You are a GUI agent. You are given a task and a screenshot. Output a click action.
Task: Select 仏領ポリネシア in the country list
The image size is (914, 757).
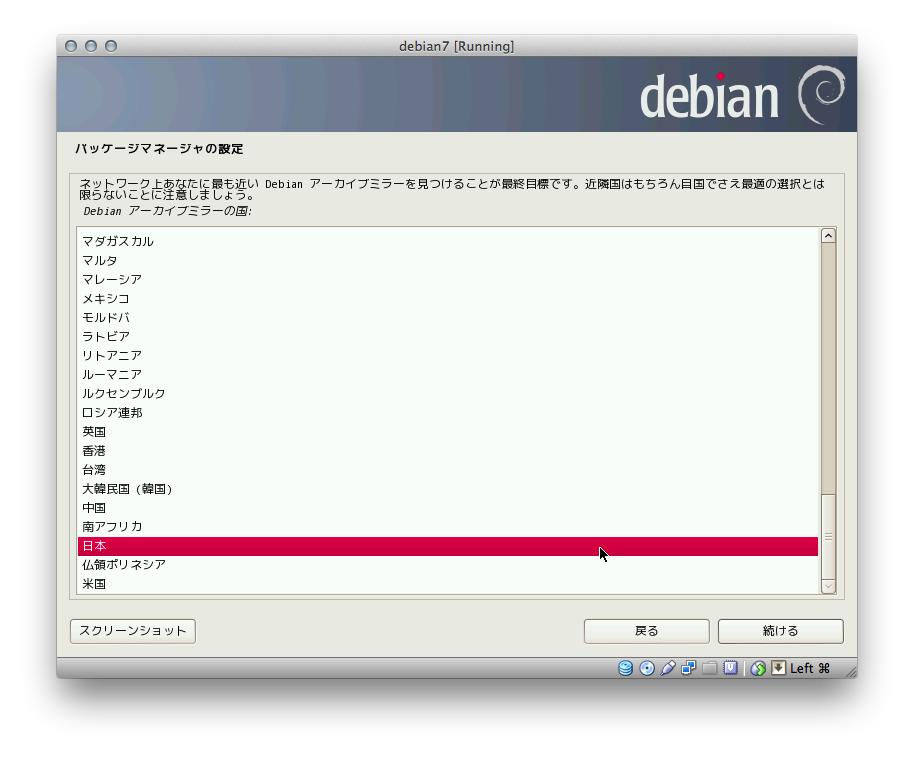[448, 565]
